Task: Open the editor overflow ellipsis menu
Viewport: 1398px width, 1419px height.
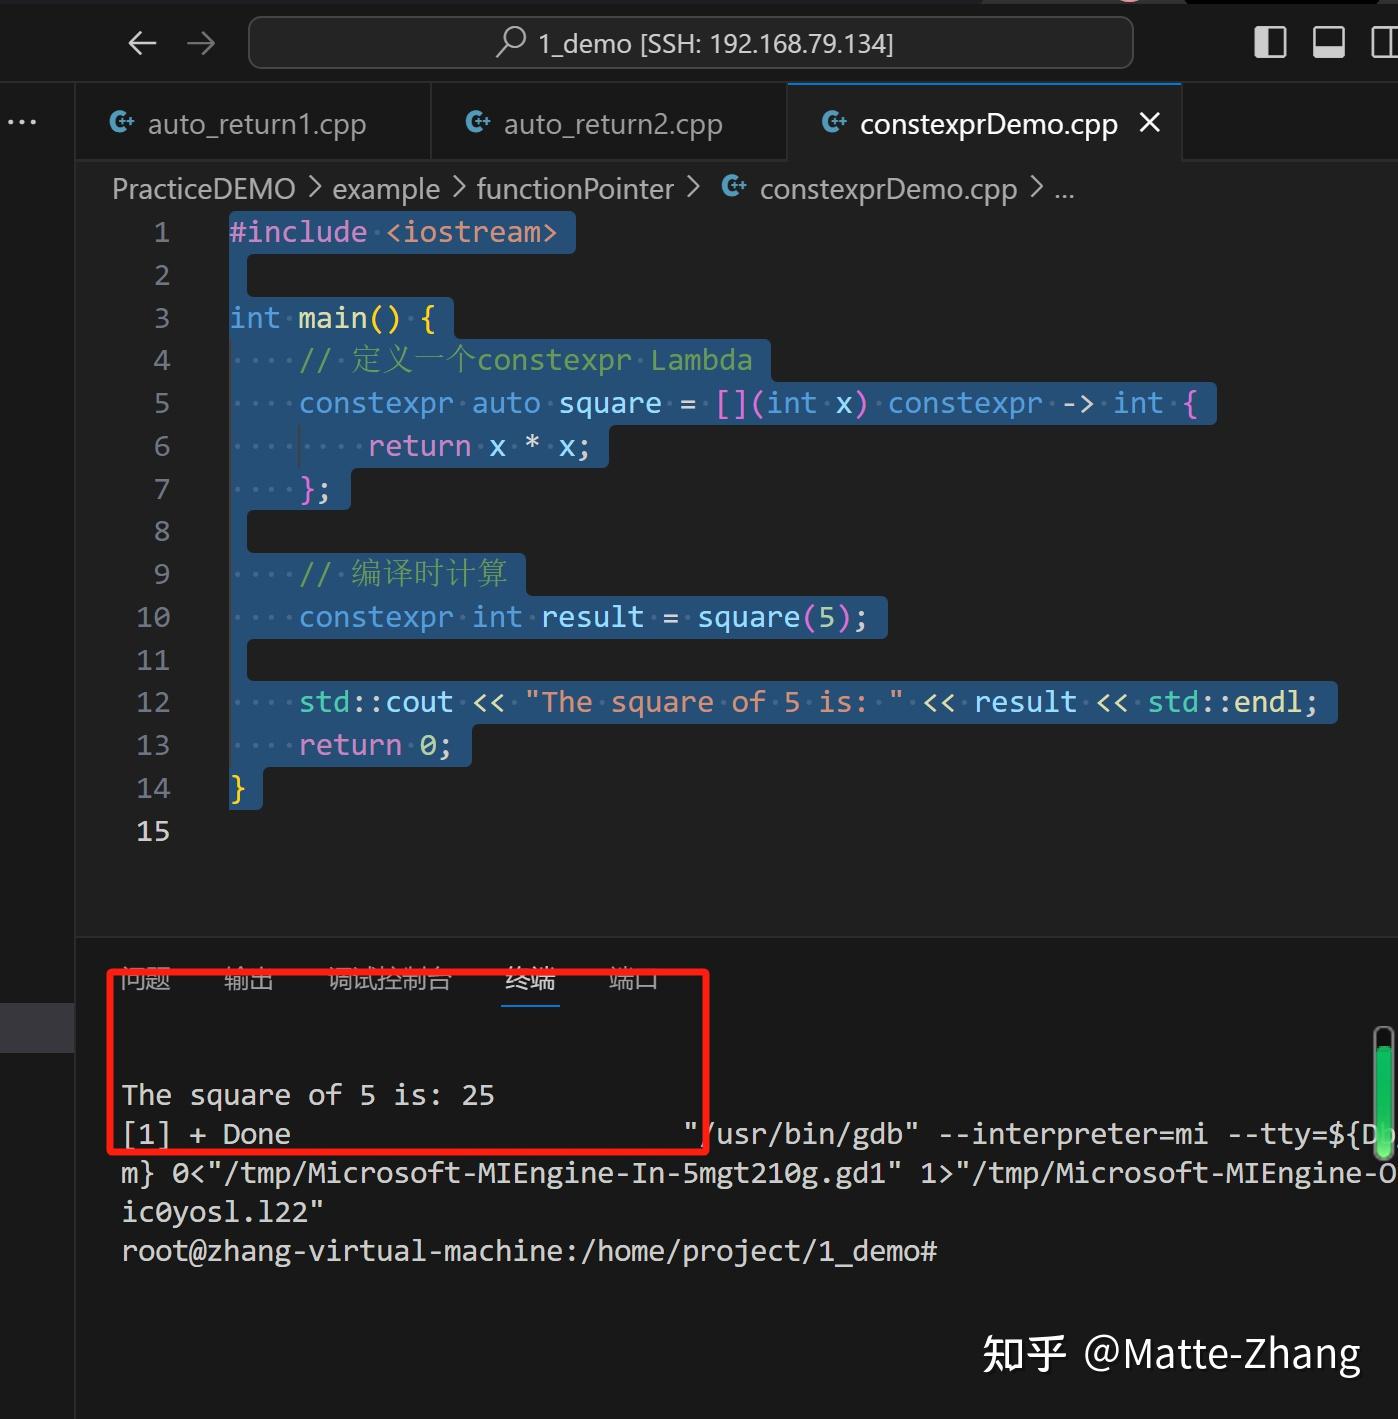Action: tap(22, 120)
